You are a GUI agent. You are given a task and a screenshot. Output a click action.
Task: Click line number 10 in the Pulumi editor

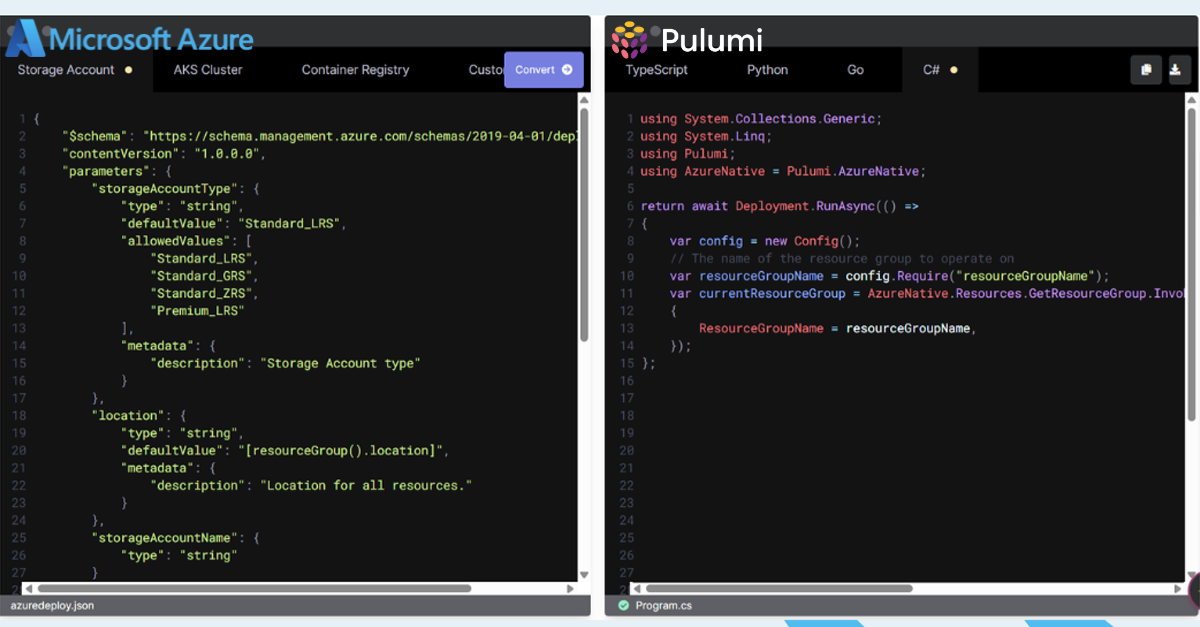coord(626,276)
